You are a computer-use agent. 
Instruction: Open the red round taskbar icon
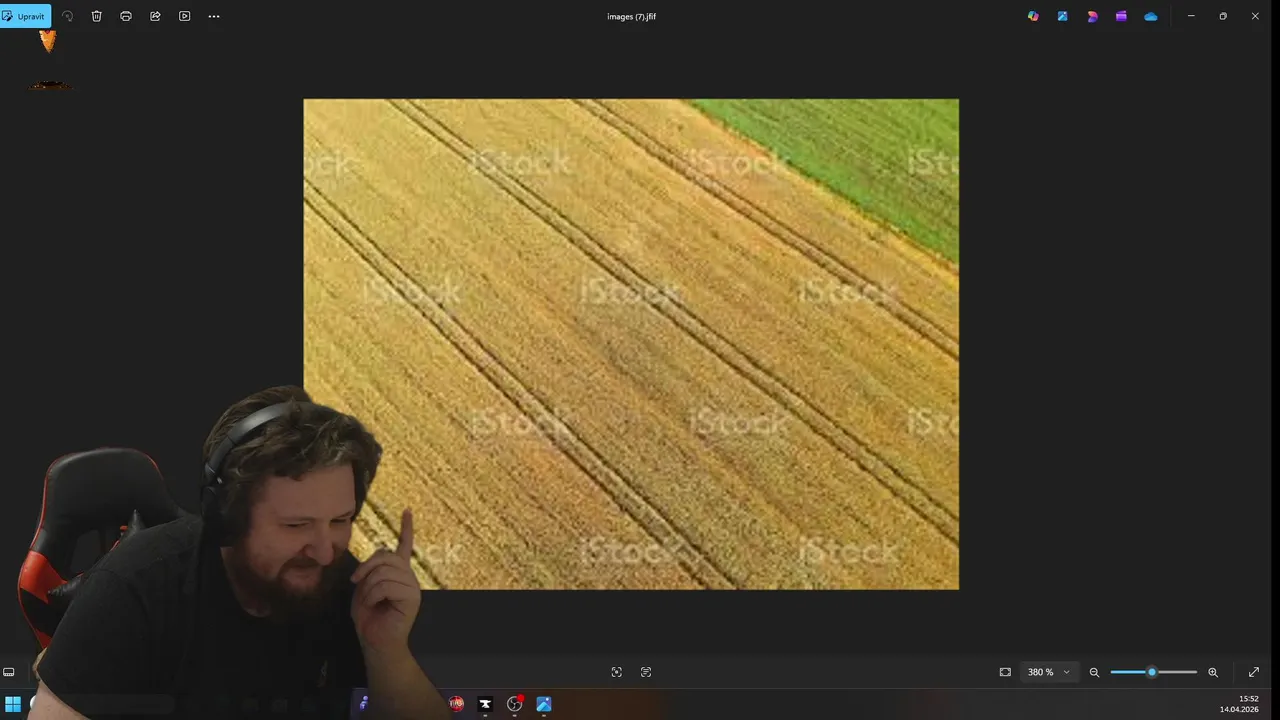[456, 704]
